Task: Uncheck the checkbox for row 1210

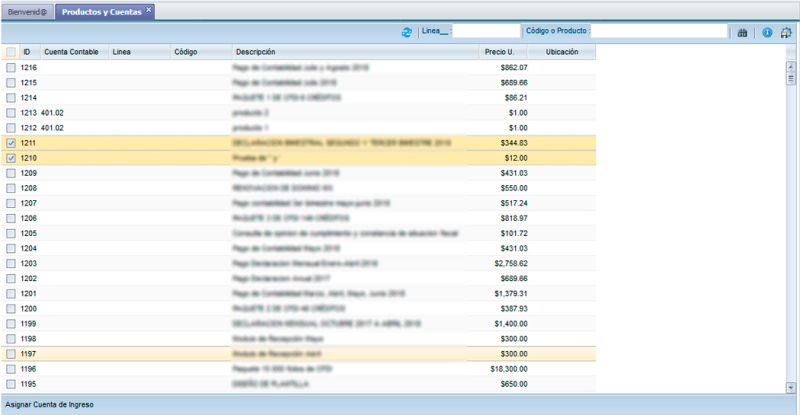Action: [11, 158]
